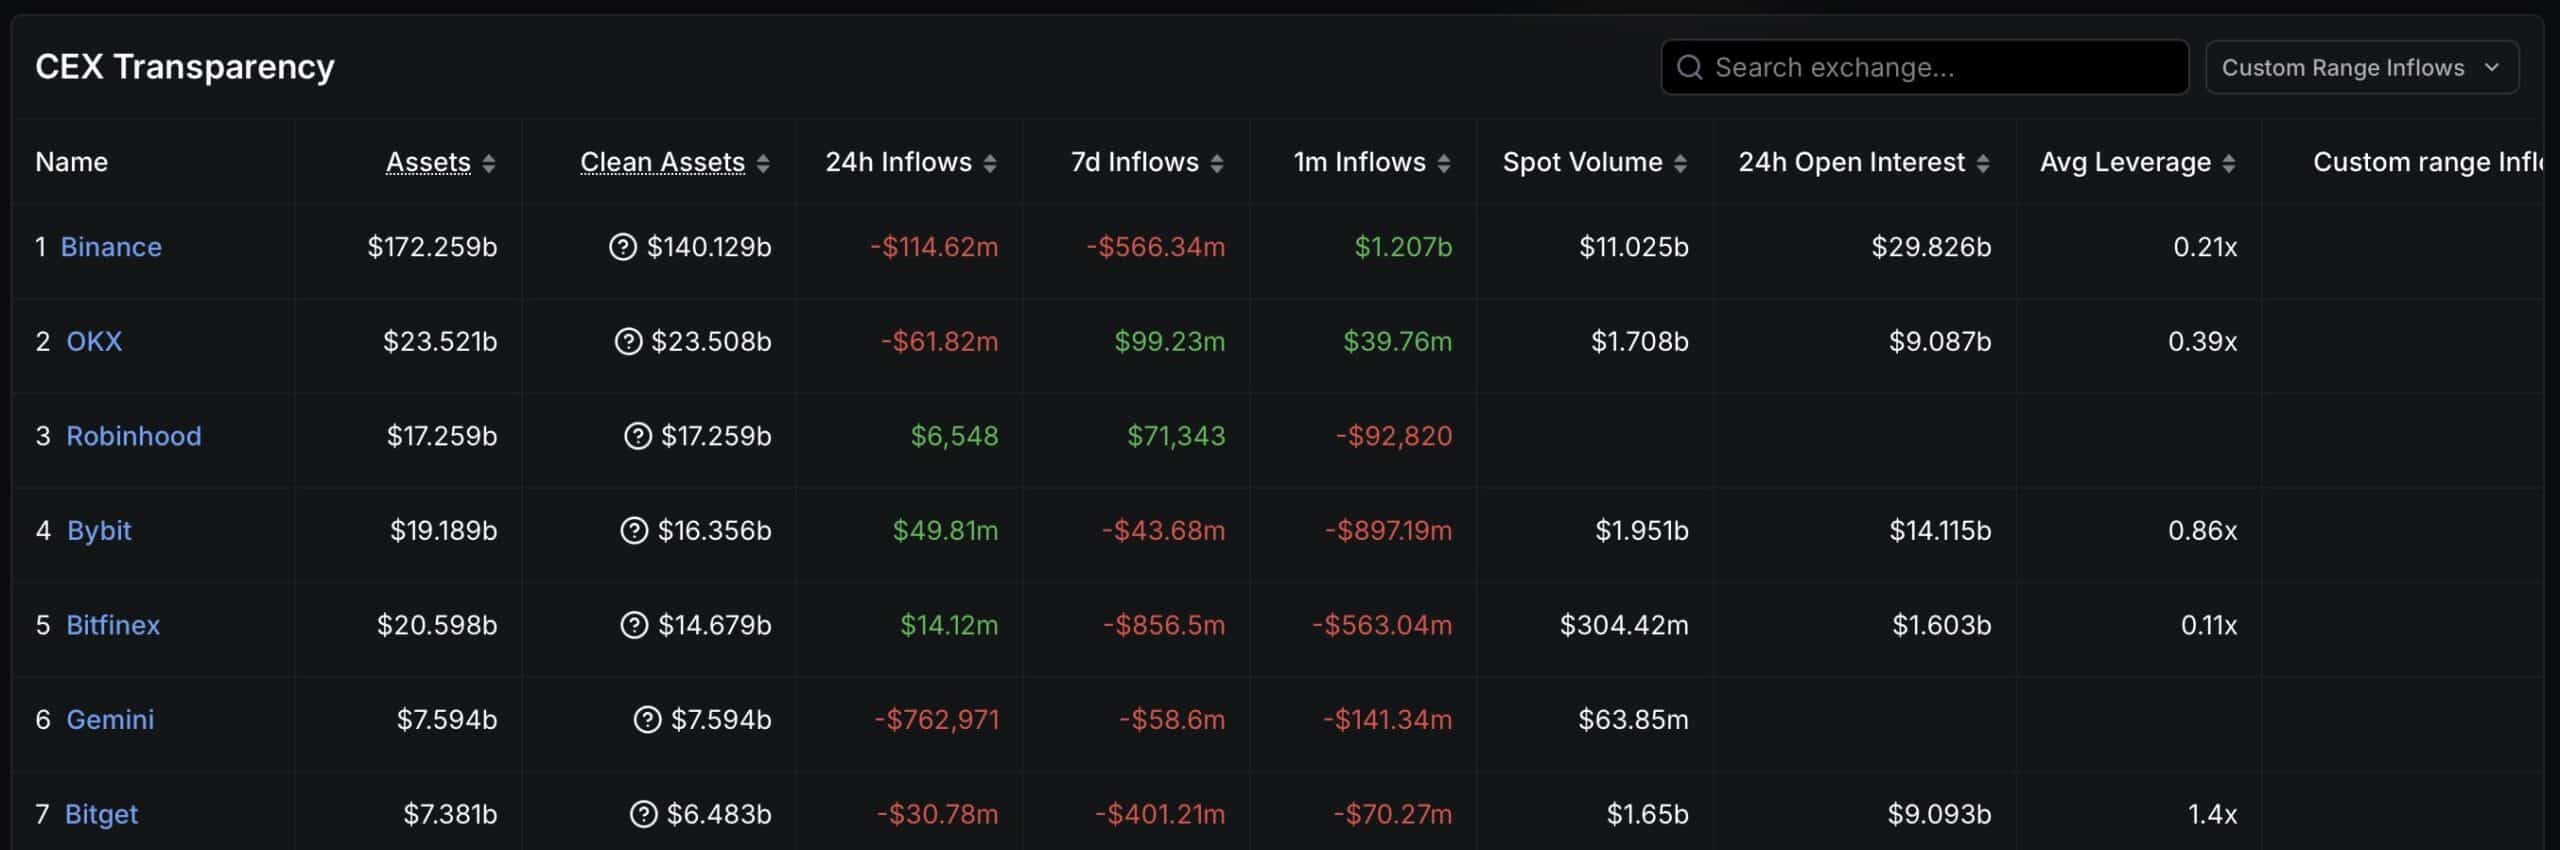This screenshot has height=850, width=2560.
Task: Sort by the Assets column header
Action: click(437, 161)
